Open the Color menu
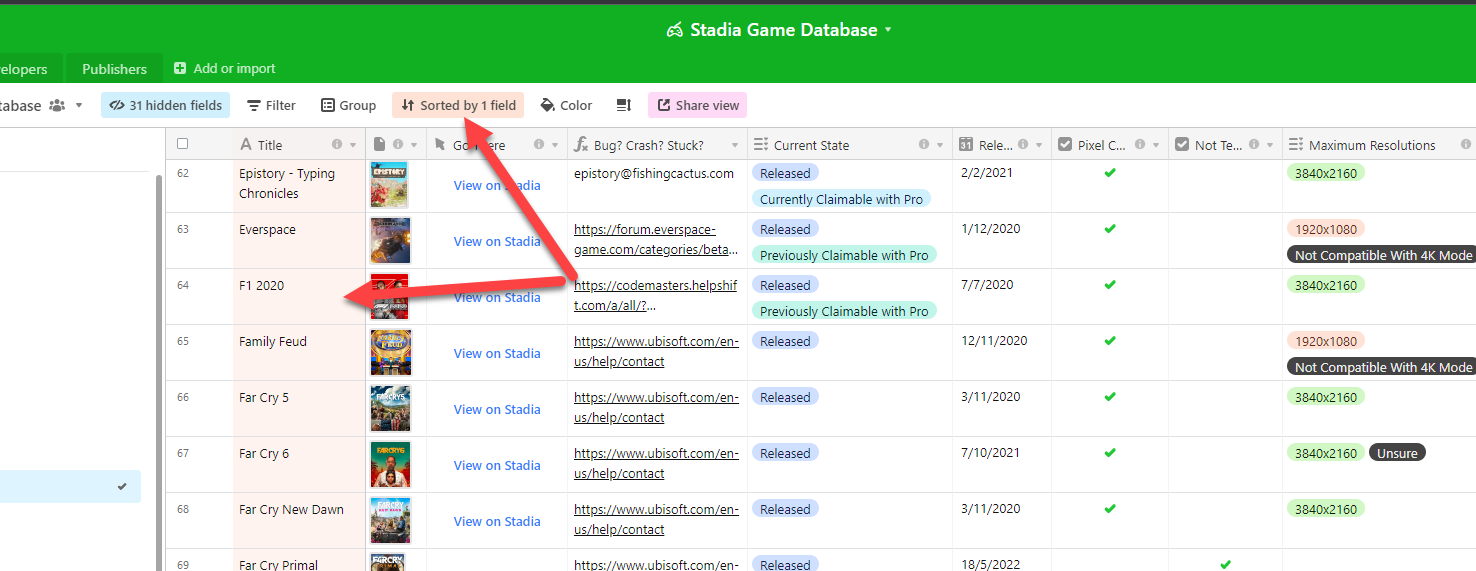Screen dimensions: 1476x571 point(566,105)
